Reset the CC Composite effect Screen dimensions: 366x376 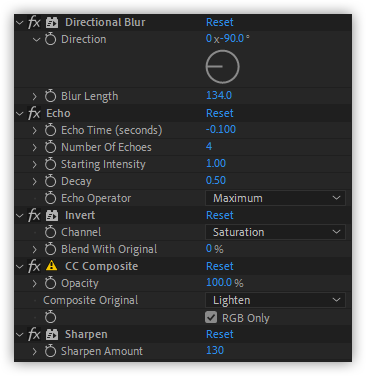tap(220, 266)
